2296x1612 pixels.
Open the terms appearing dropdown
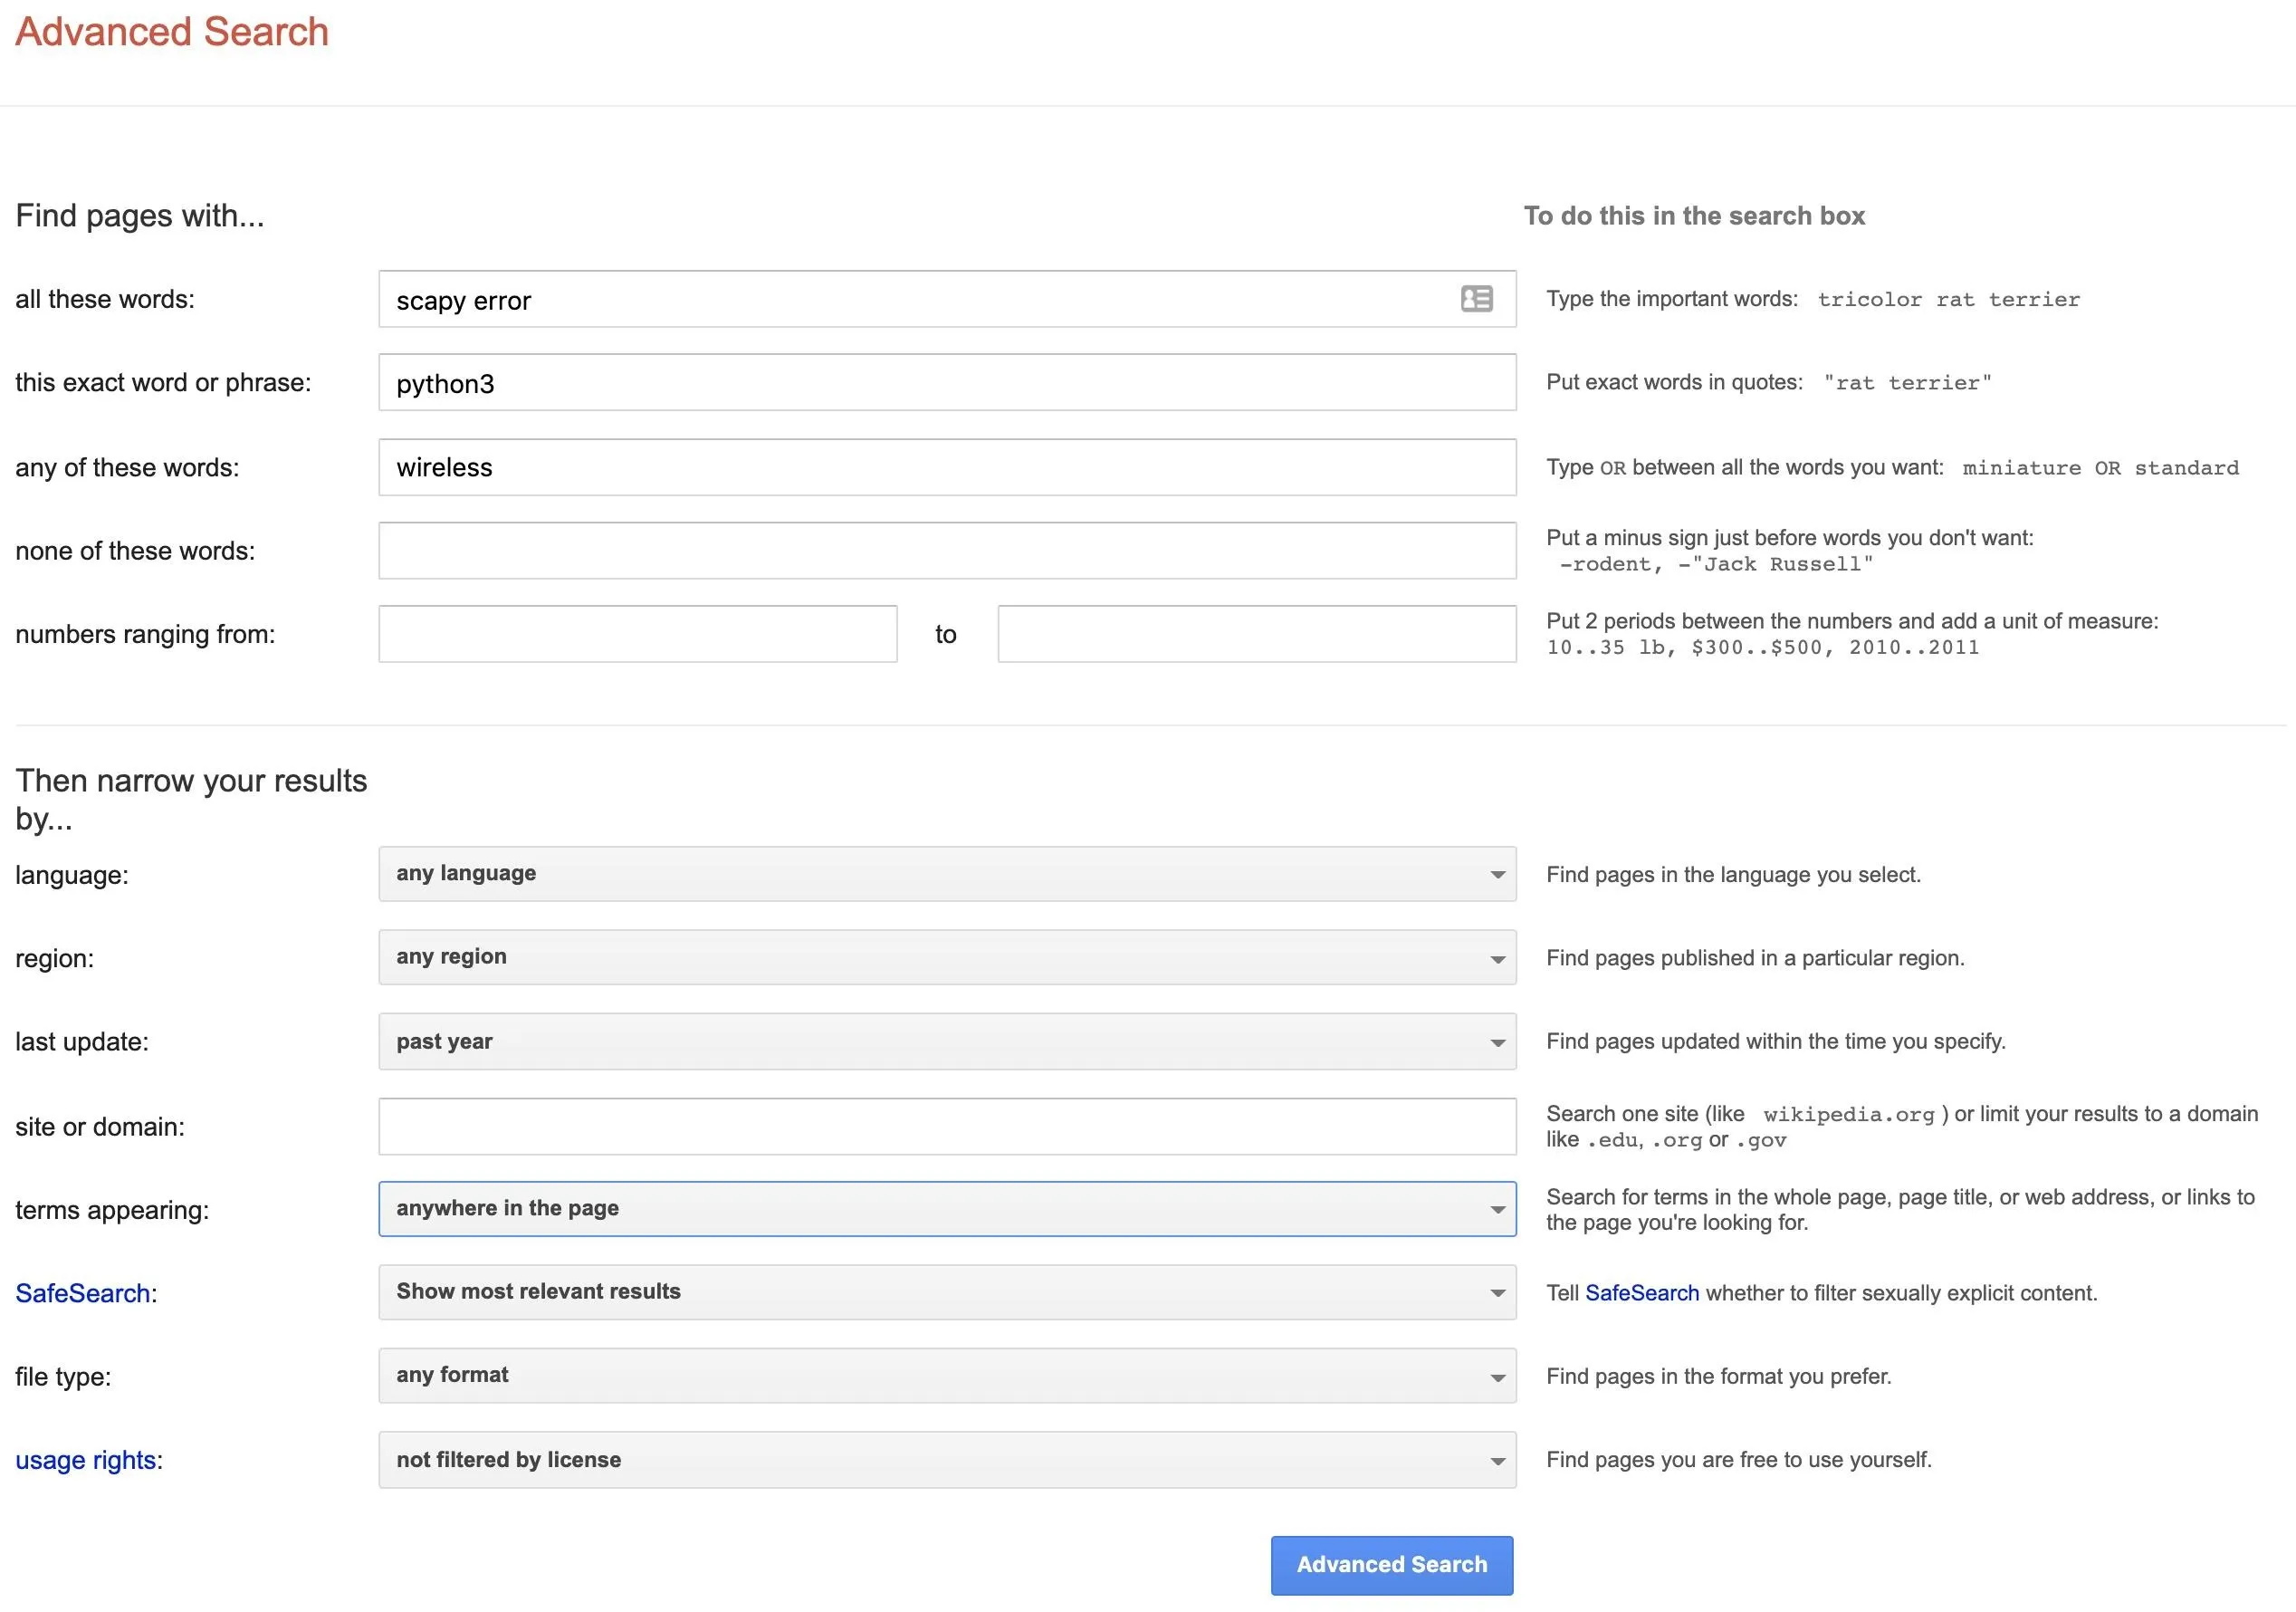pos(946,1208)
